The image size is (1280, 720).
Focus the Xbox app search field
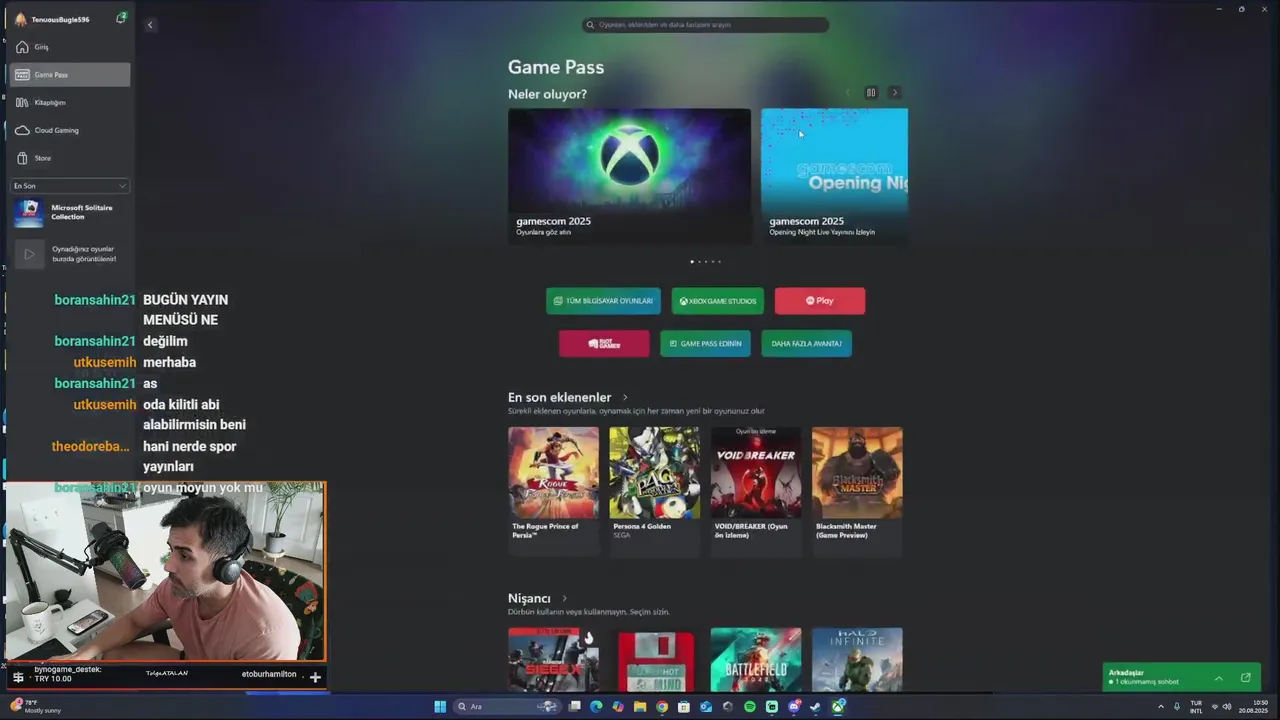705,25
